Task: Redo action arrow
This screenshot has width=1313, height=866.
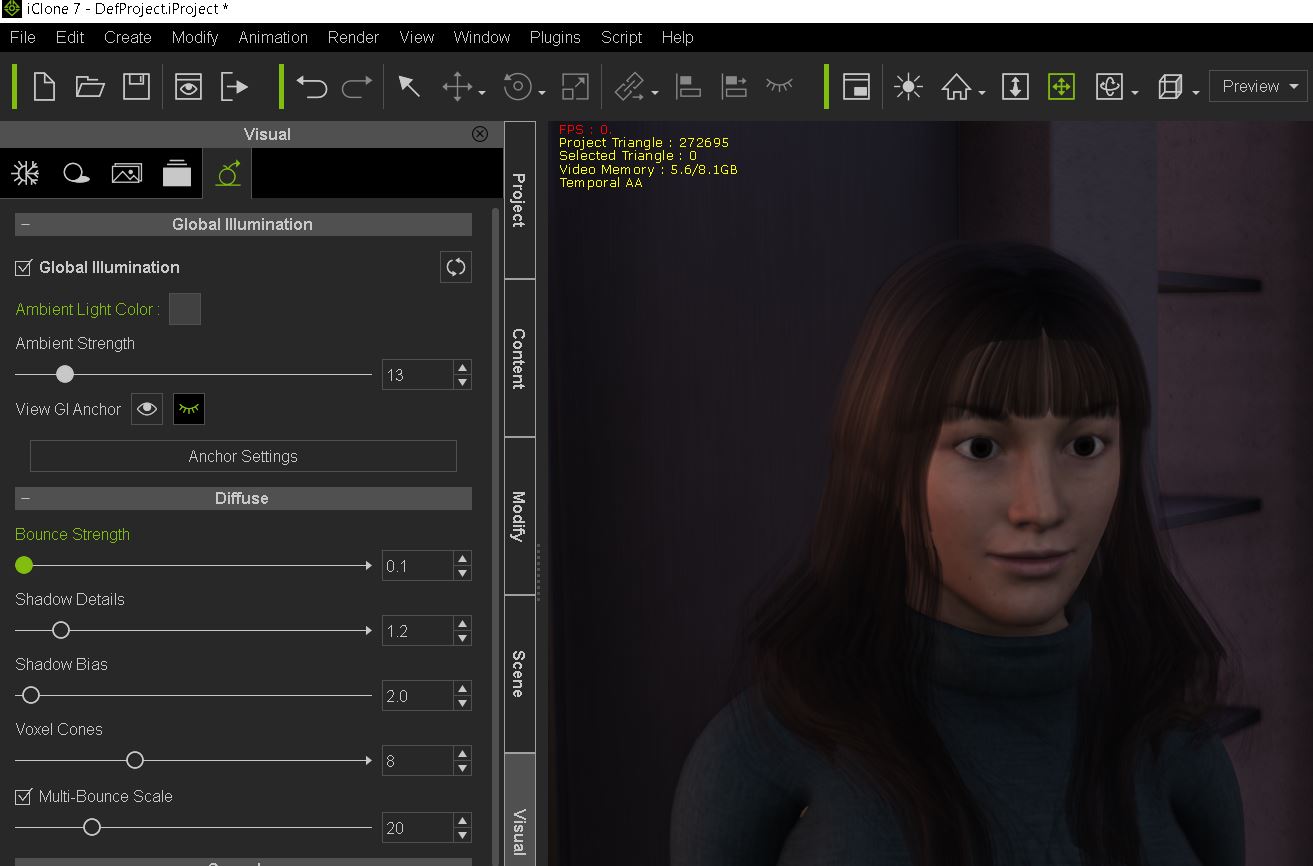Action: pyautogui.click(x=357, y=87)
